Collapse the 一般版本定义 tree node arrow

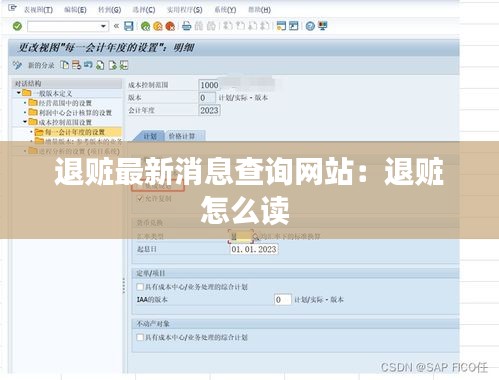pos(19,93)
